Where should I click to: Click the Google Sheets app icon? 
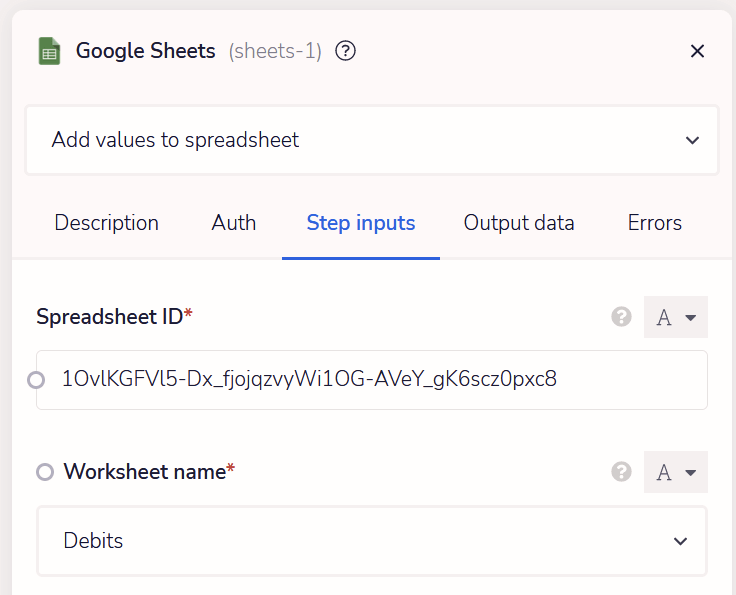click(x=49, y=51)
